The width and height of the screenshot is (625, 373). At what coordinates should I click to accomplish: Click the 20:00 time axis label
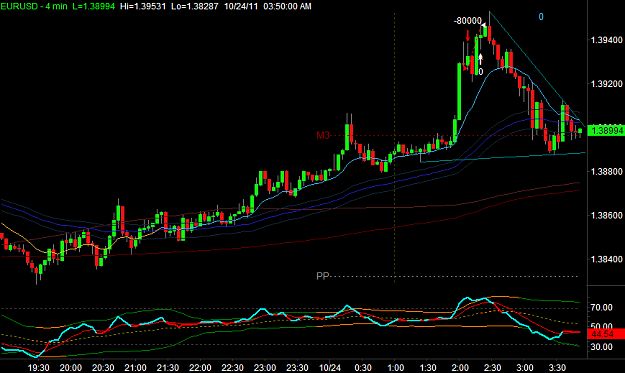click(71, 367)
